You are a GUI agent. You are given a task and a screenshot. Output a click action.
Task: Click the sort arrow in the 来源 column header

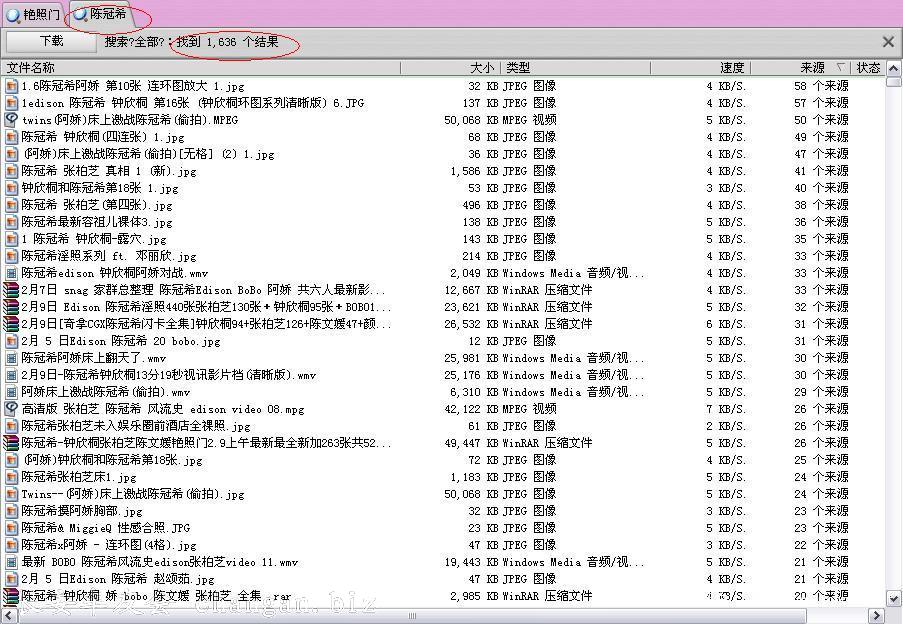[840, 68]
